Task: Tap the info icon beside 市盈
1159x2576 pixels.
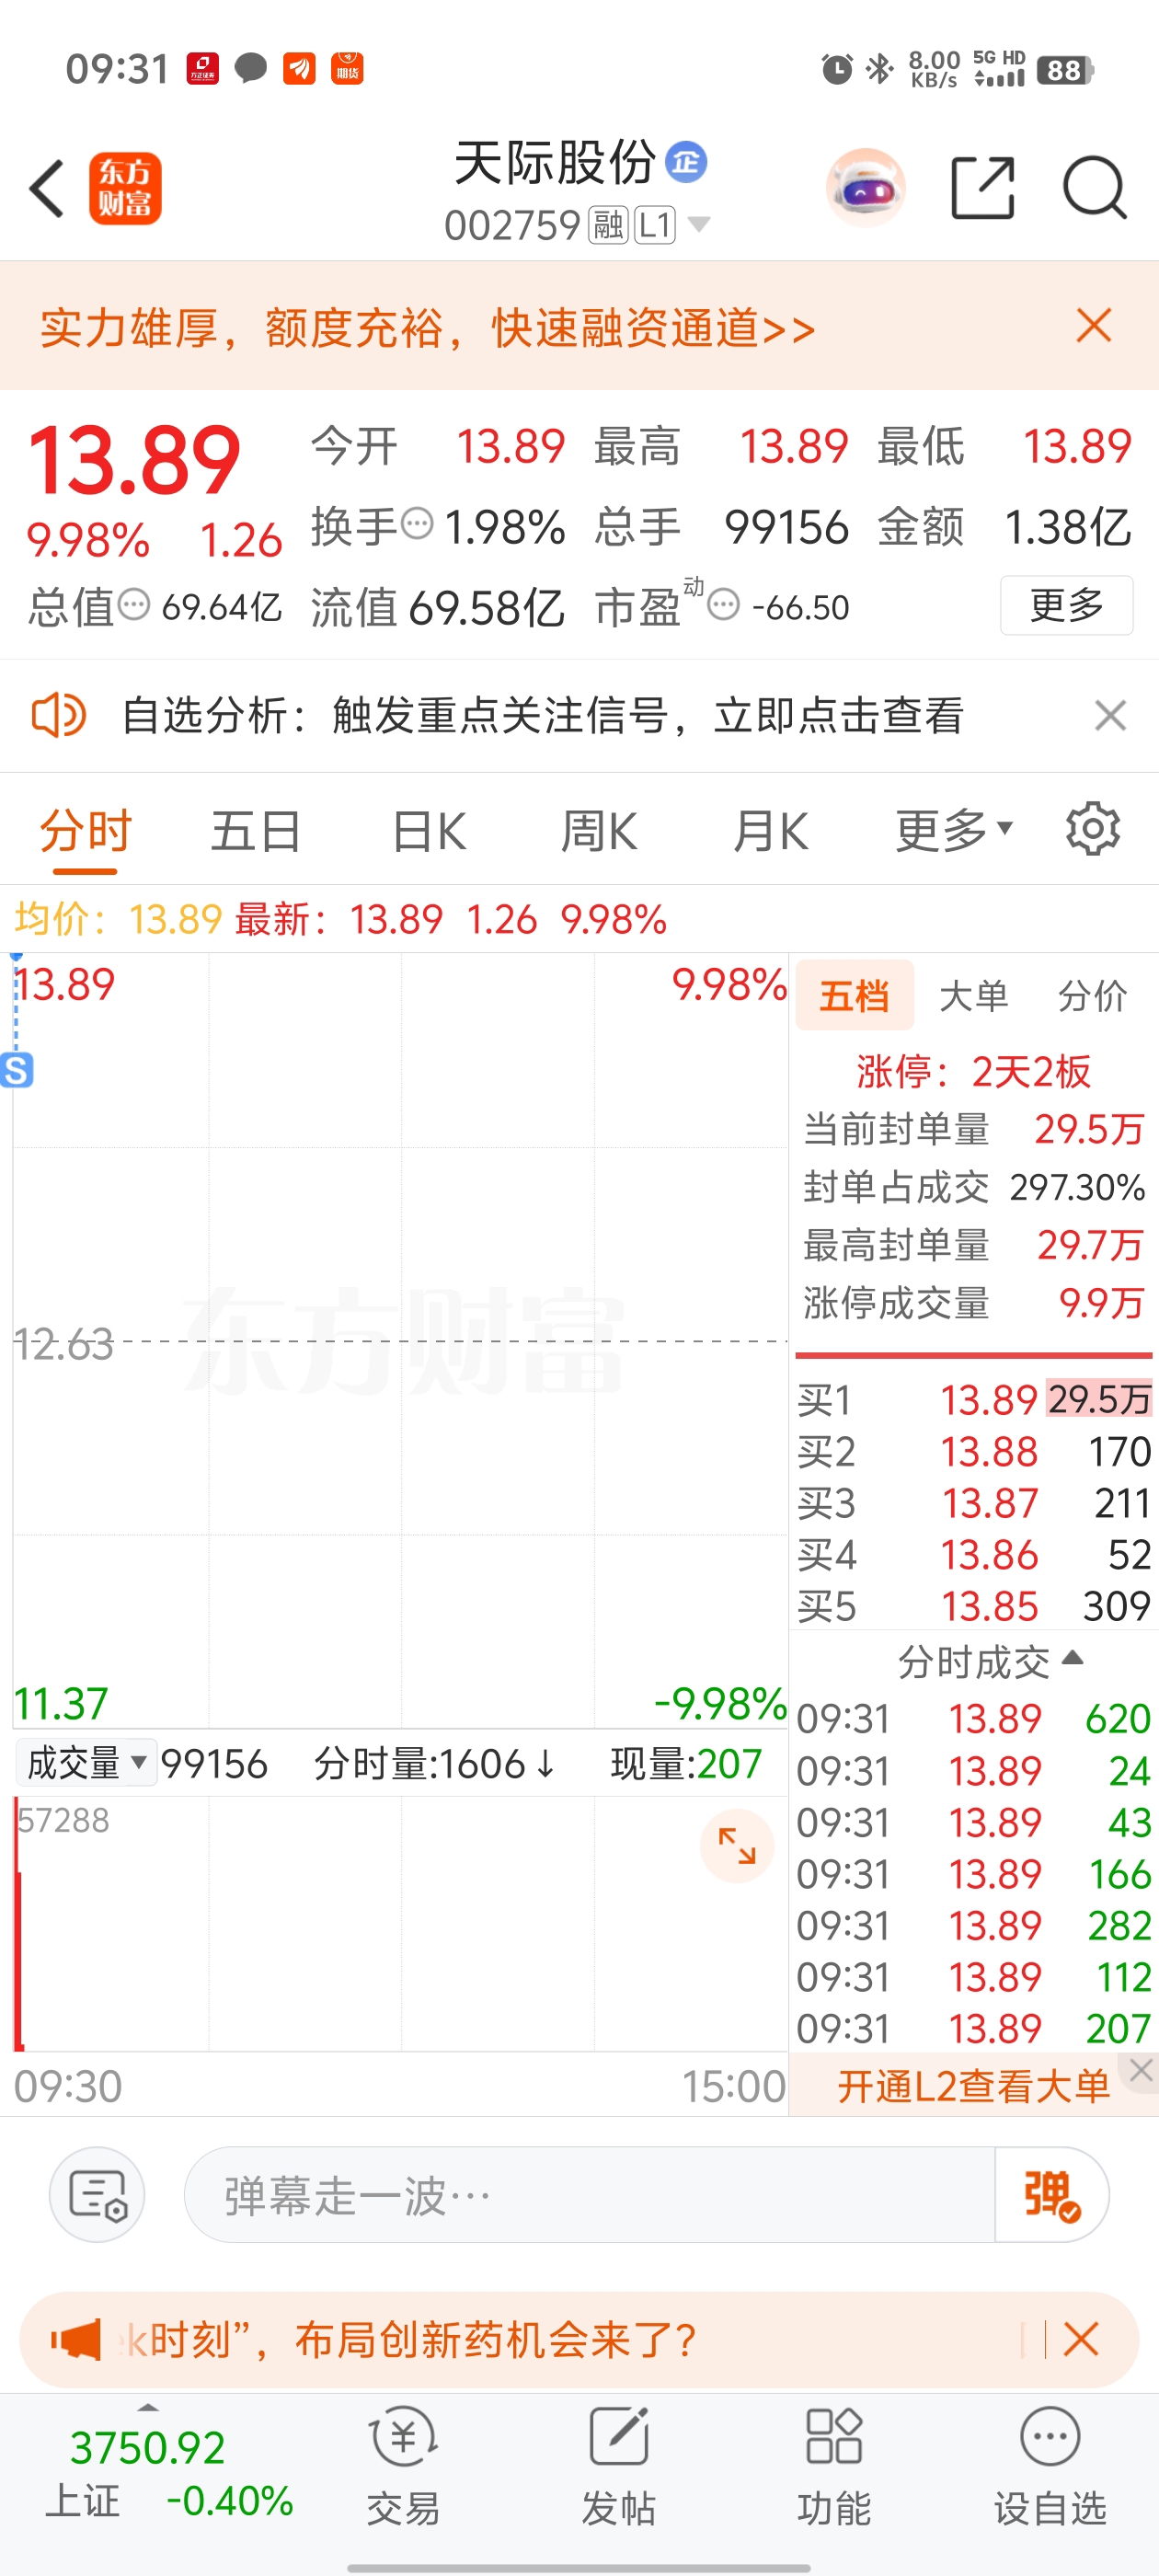Action: point(723,604)
